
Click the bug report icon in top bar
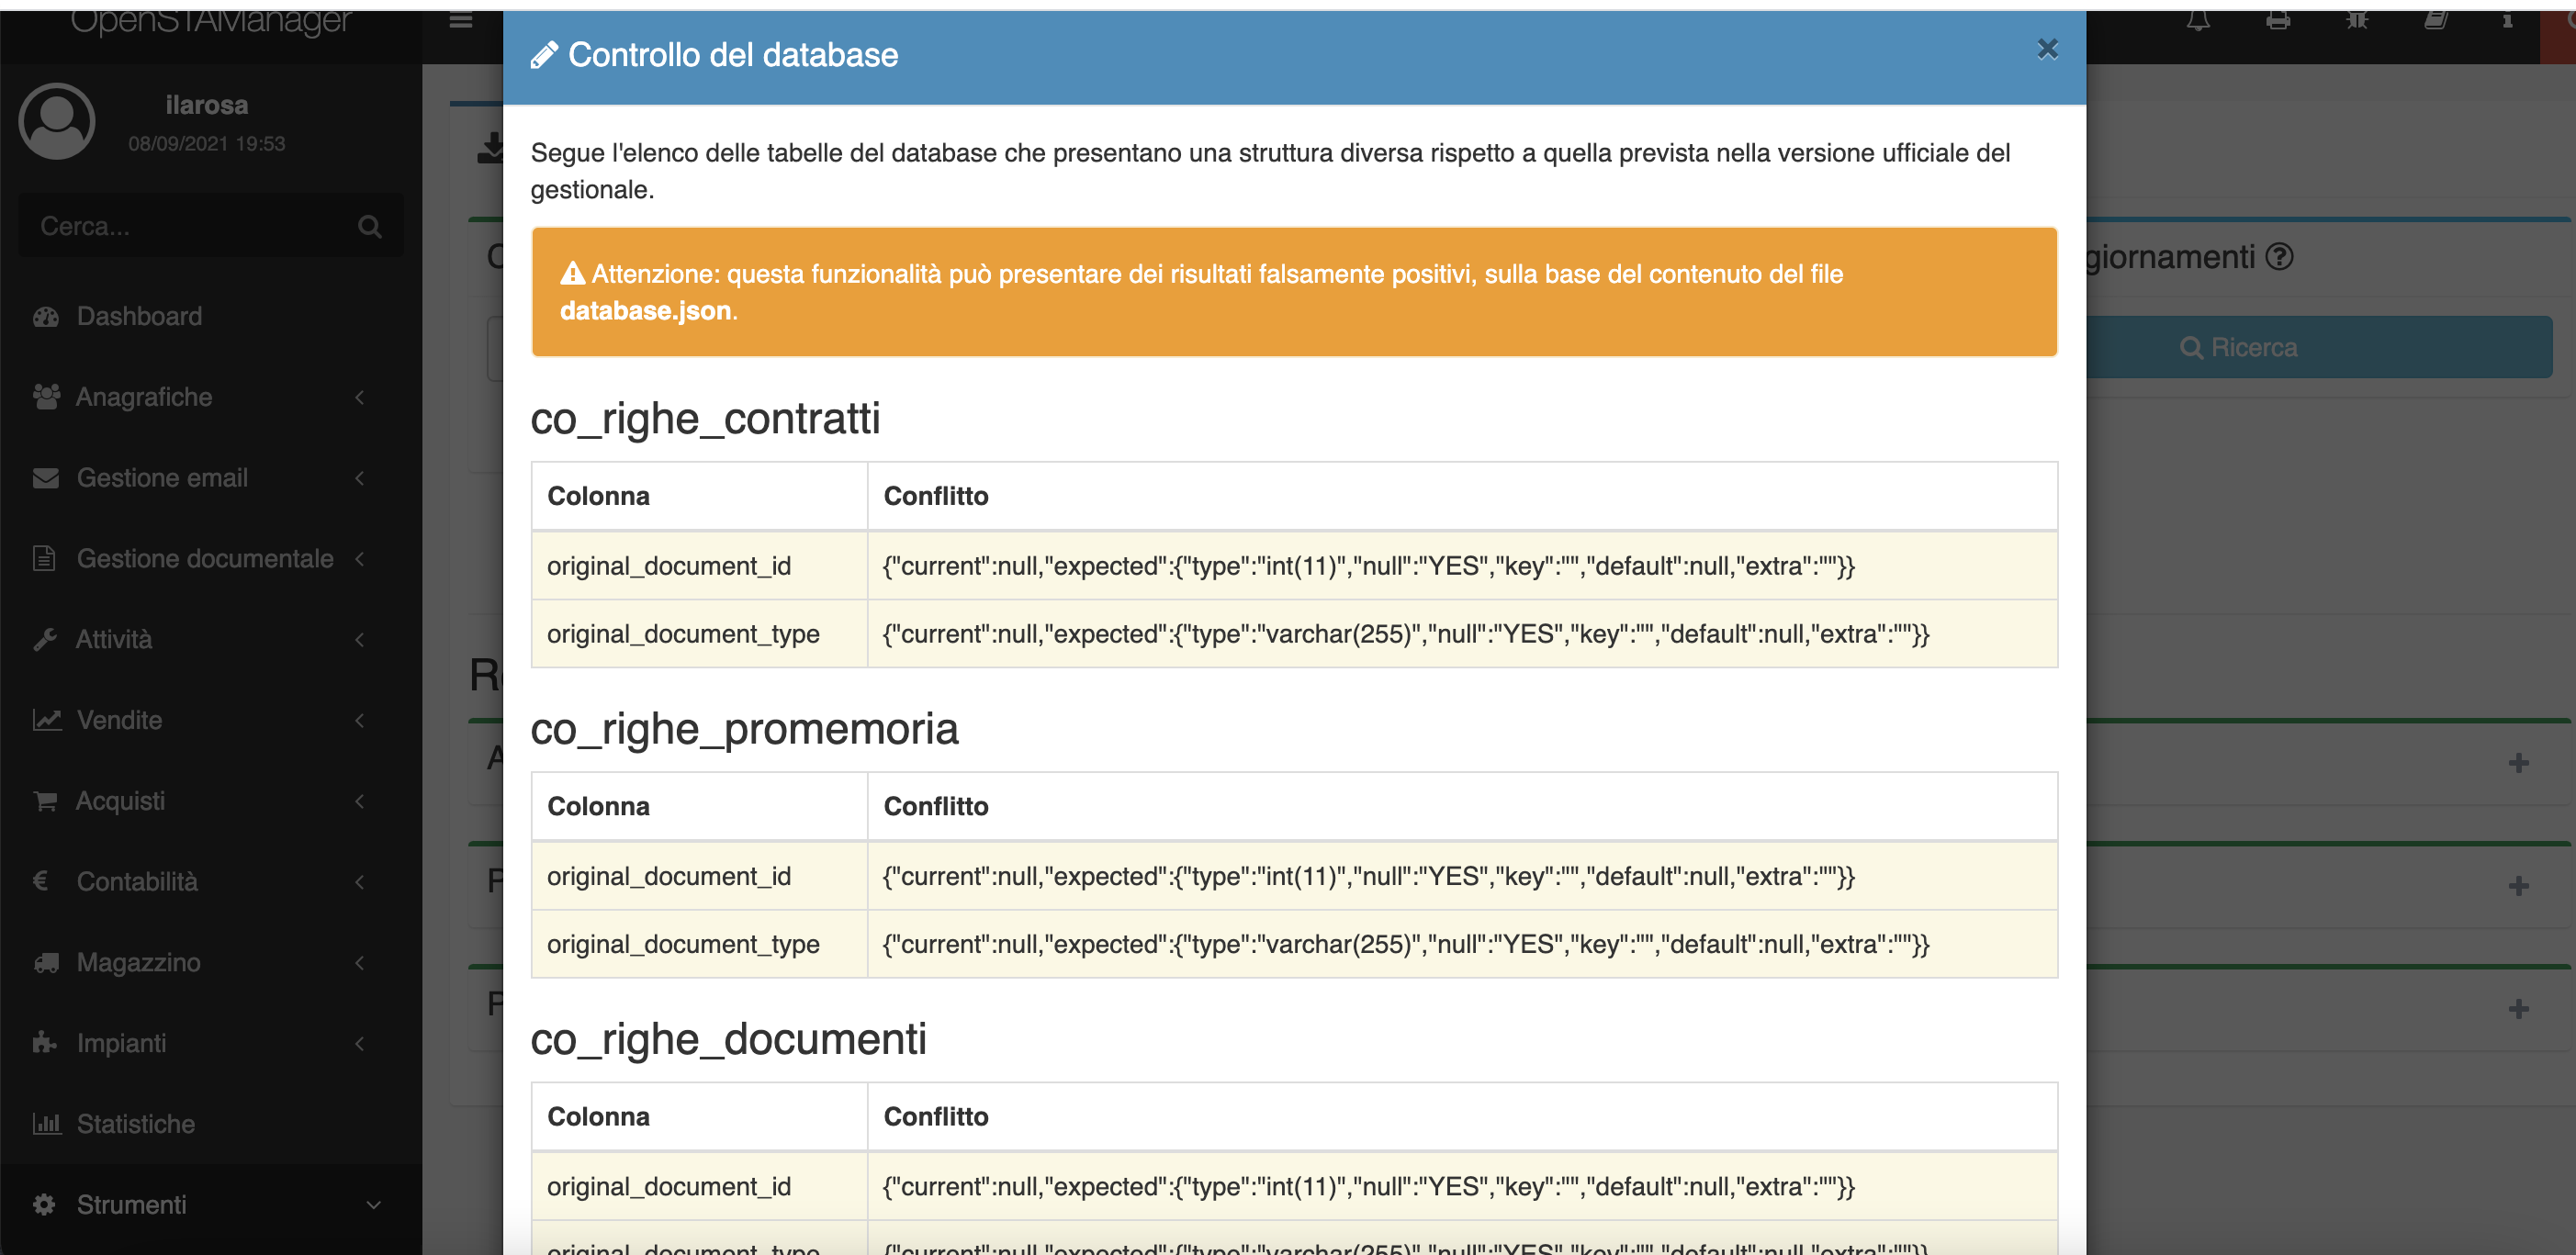[2357, 20]
